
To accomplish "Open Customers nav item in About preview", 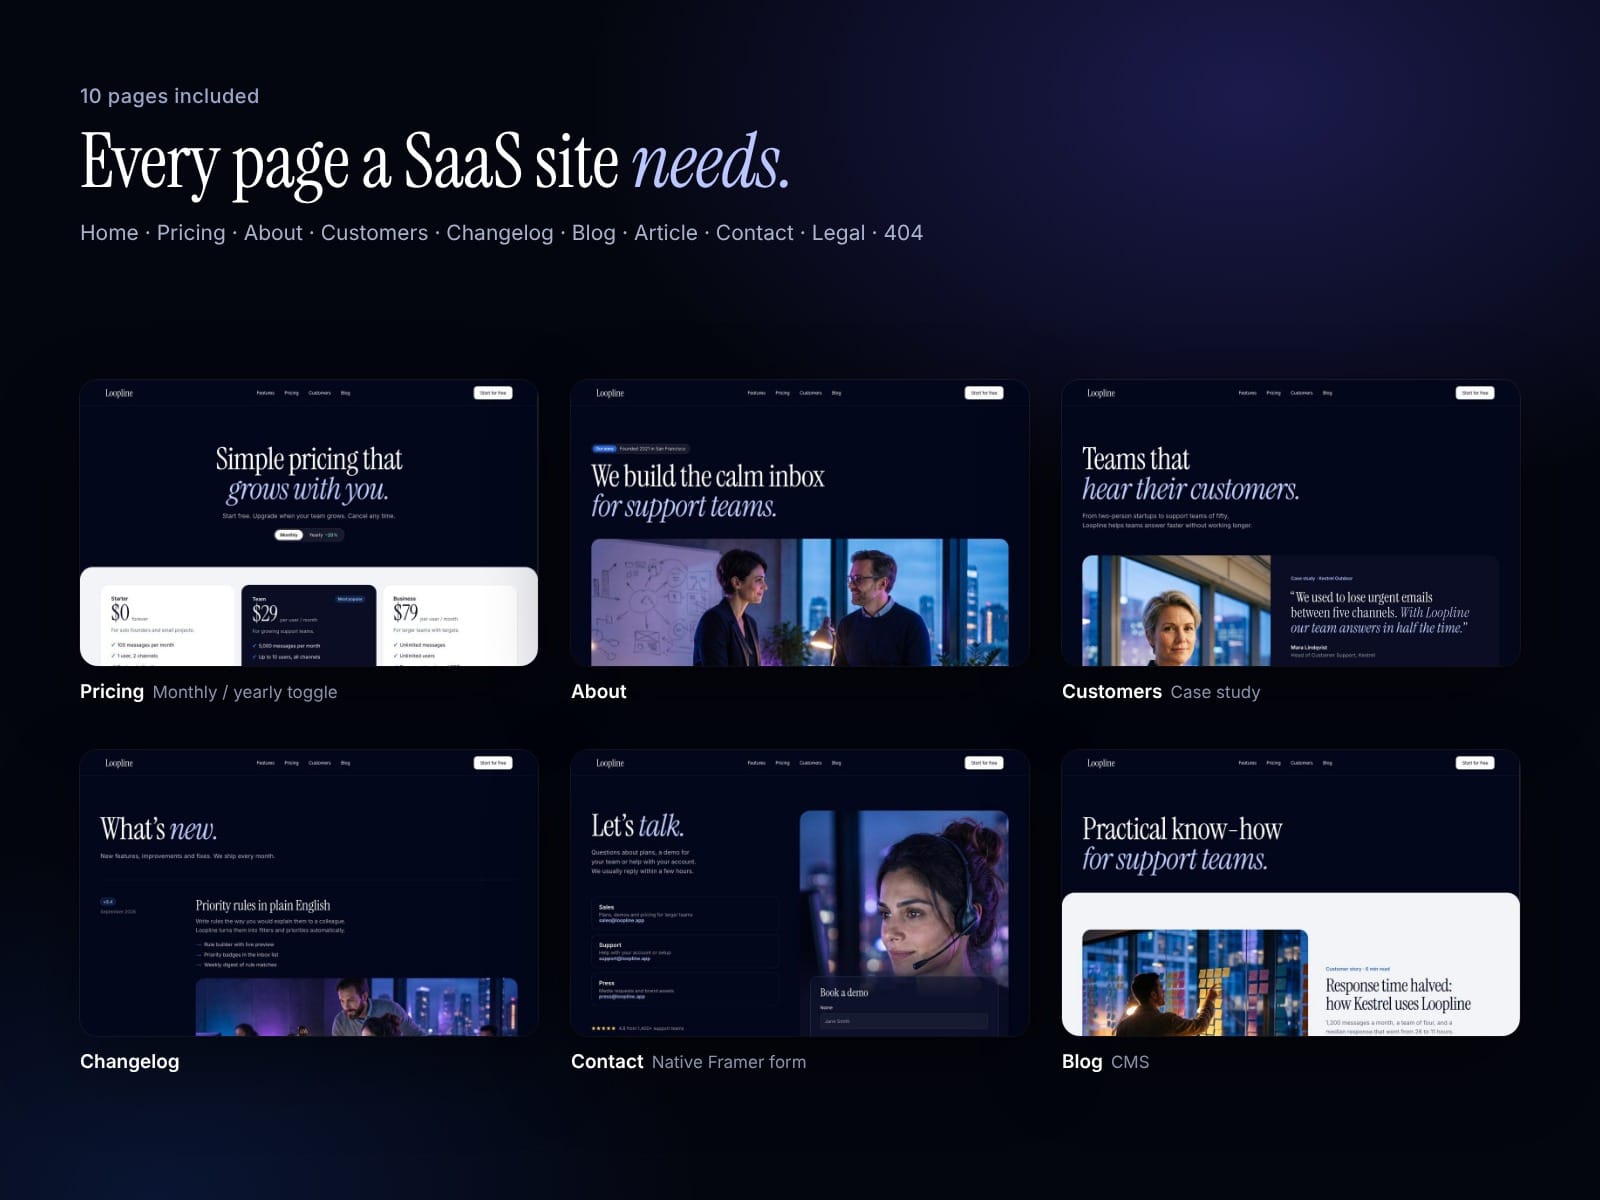I will pyautogui.click(x=811, y=393).
